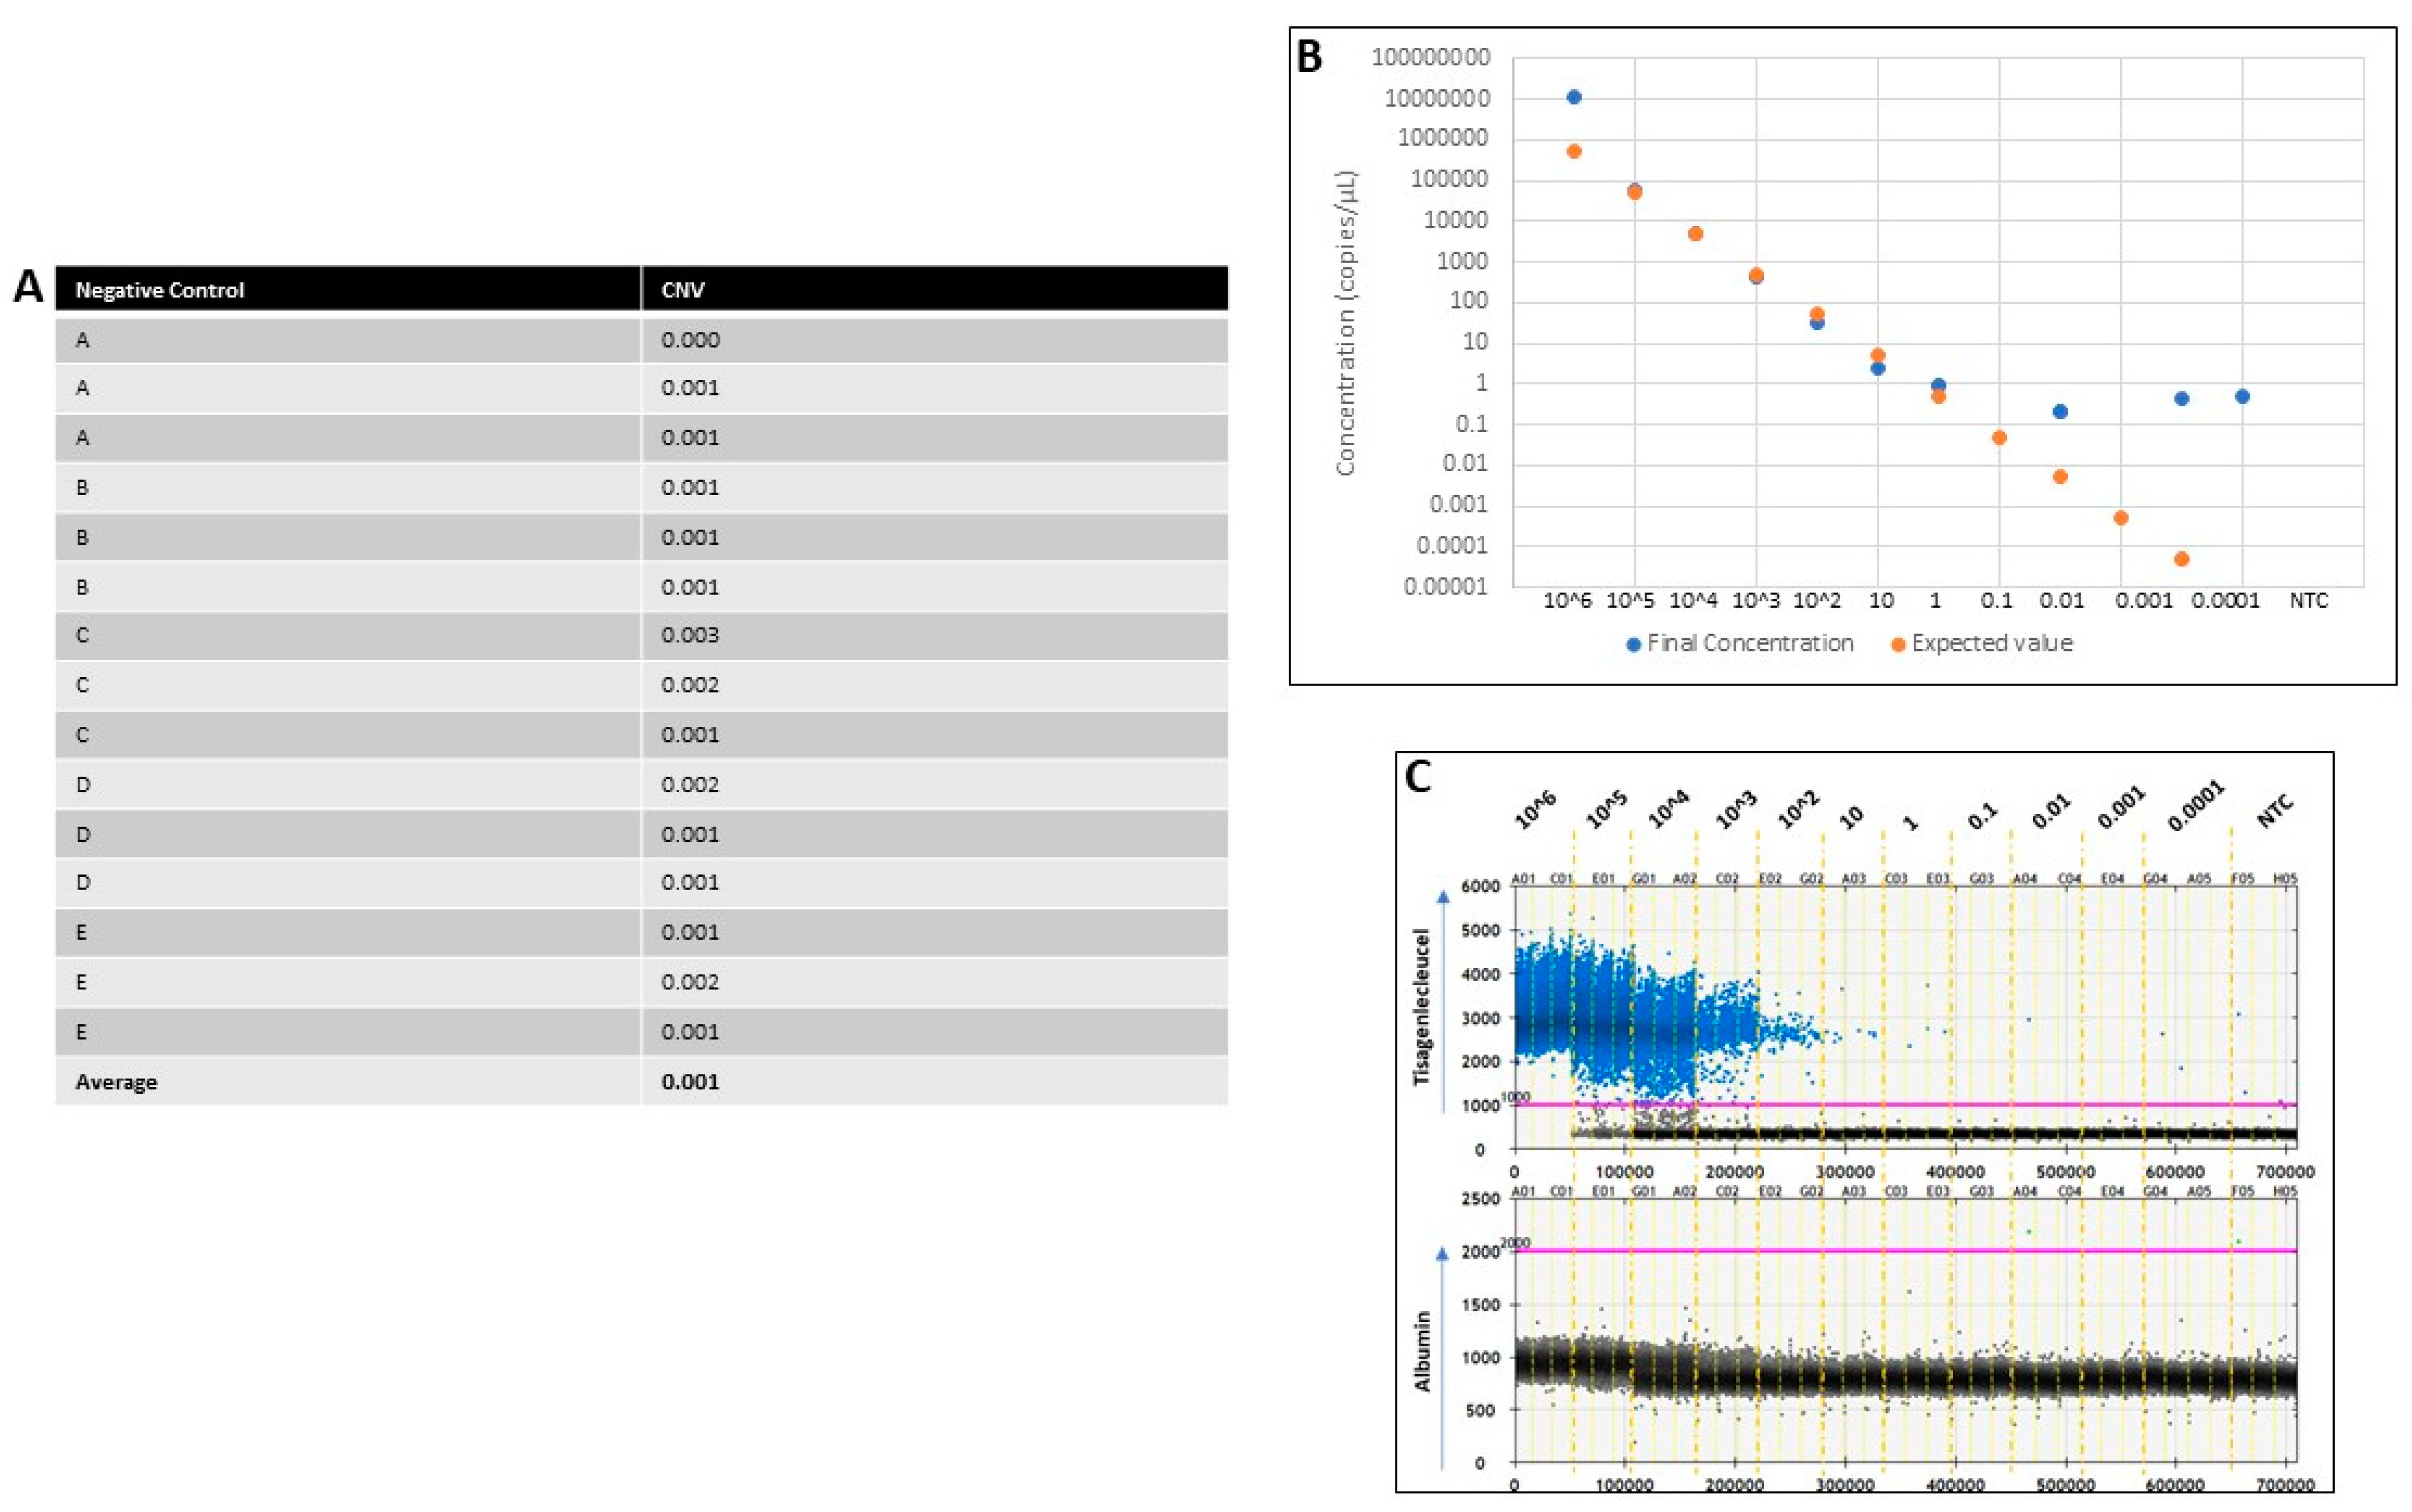This screenshot has width=2412, height=1512.
Task: Click the bold panel letter A beside the table
Action: 29,287
